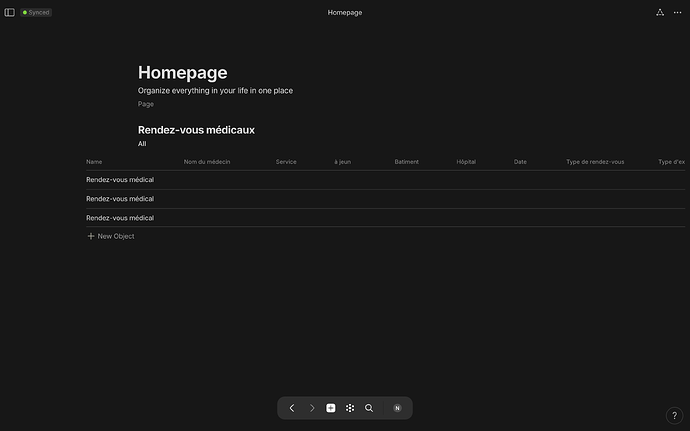The height and width of the screenshot is (431, 690).
Task: Open the second Rendez-vous médical row
Action: [x=120, y=199]
